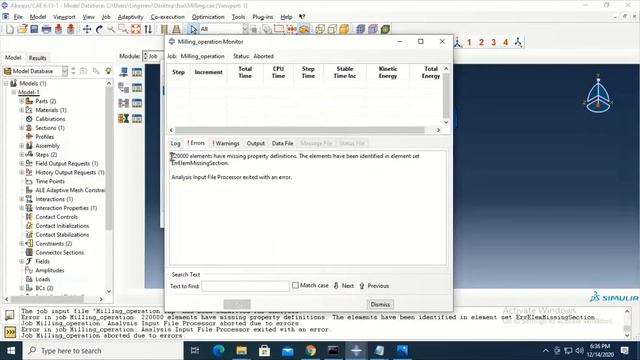
Task: Open the Adaptivity menu
Action: tap(130, 17)
